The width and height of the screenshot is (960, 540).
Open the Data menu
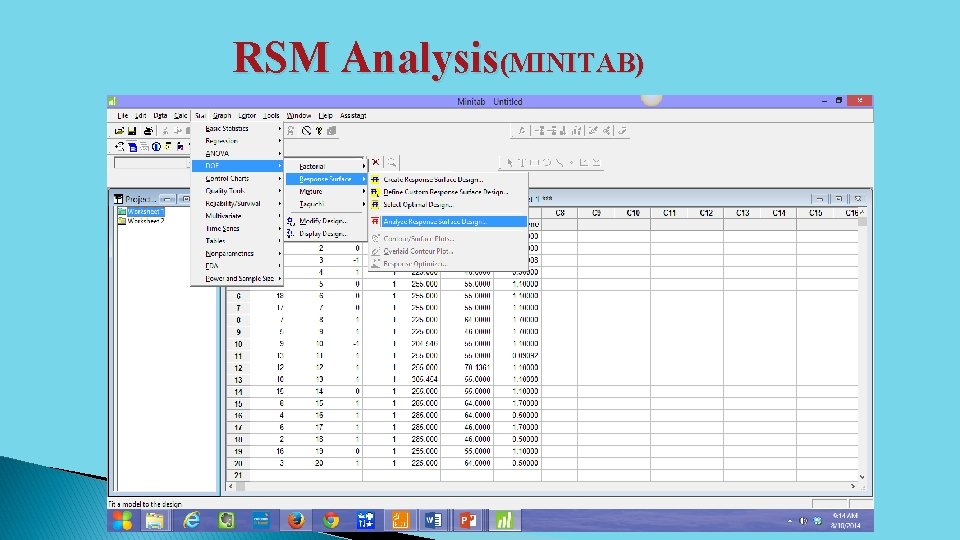[x=160, y=115]
